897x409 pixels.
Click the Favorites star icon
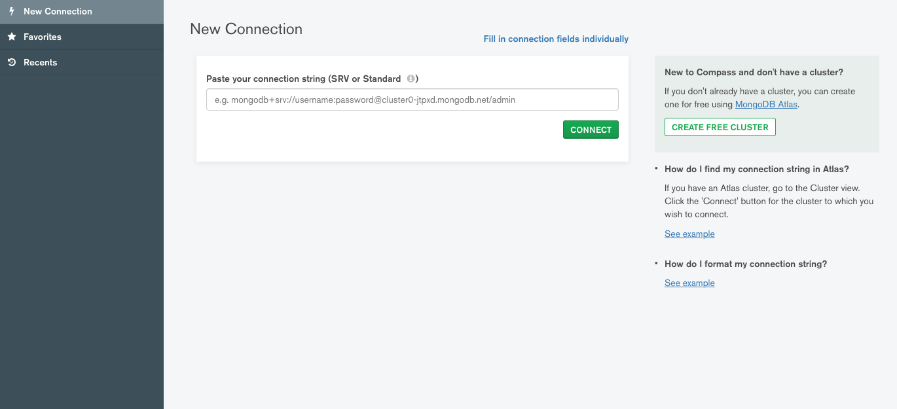[11, 37]
